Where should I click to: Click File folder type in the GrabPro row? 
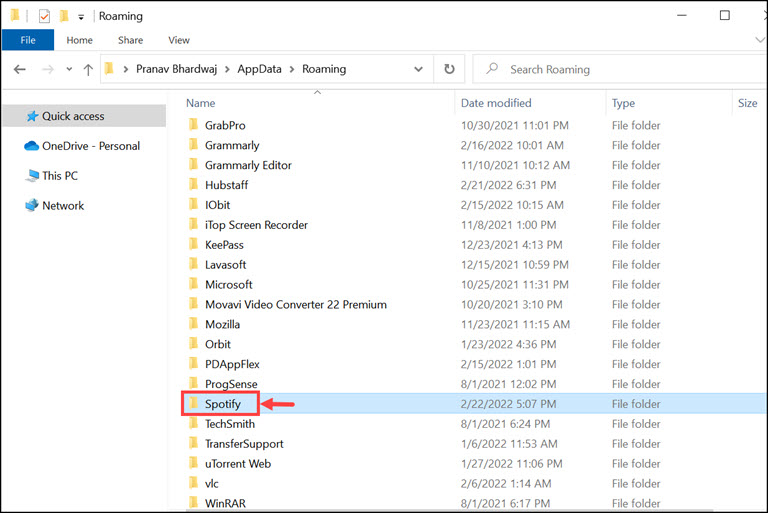(x=636, y=125)
